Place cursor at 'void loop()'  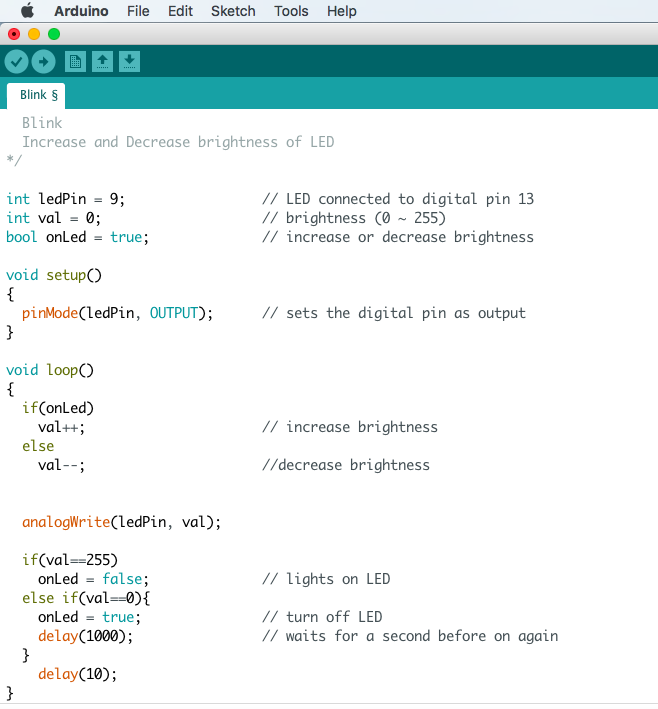(50, 370)
